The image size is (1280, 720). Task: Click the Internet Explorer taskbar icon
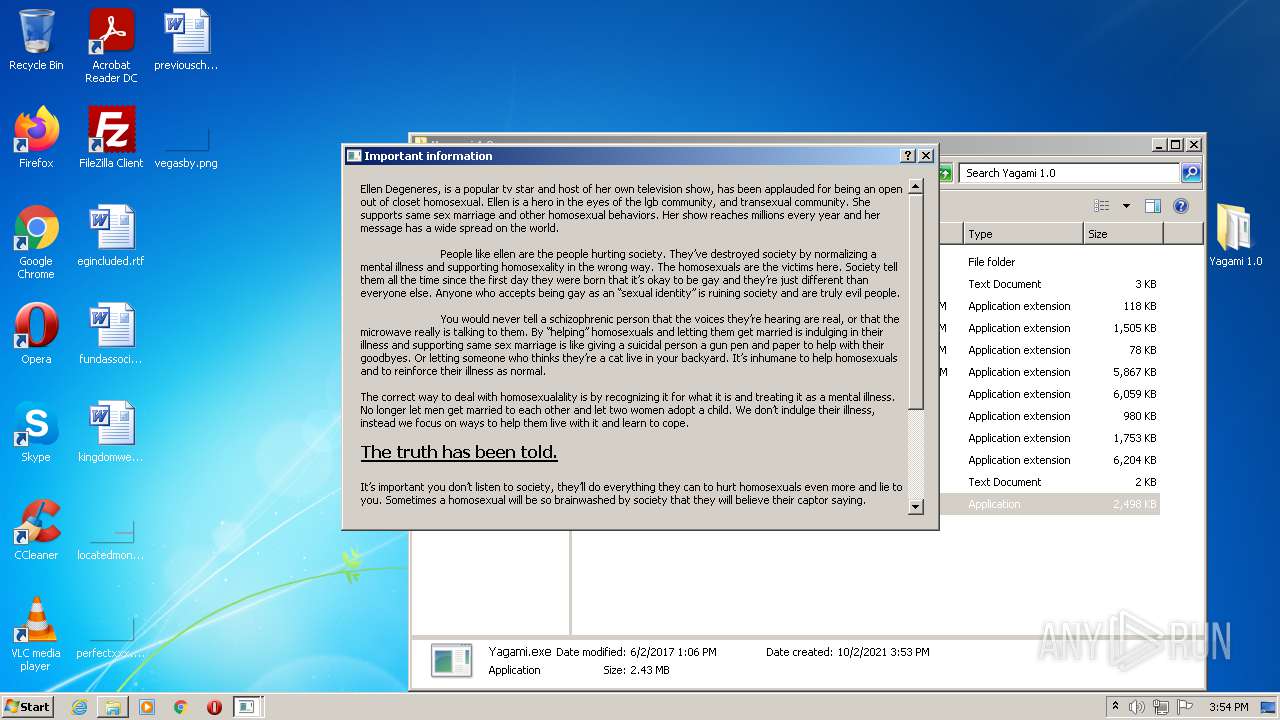click(x=79, y=707)
